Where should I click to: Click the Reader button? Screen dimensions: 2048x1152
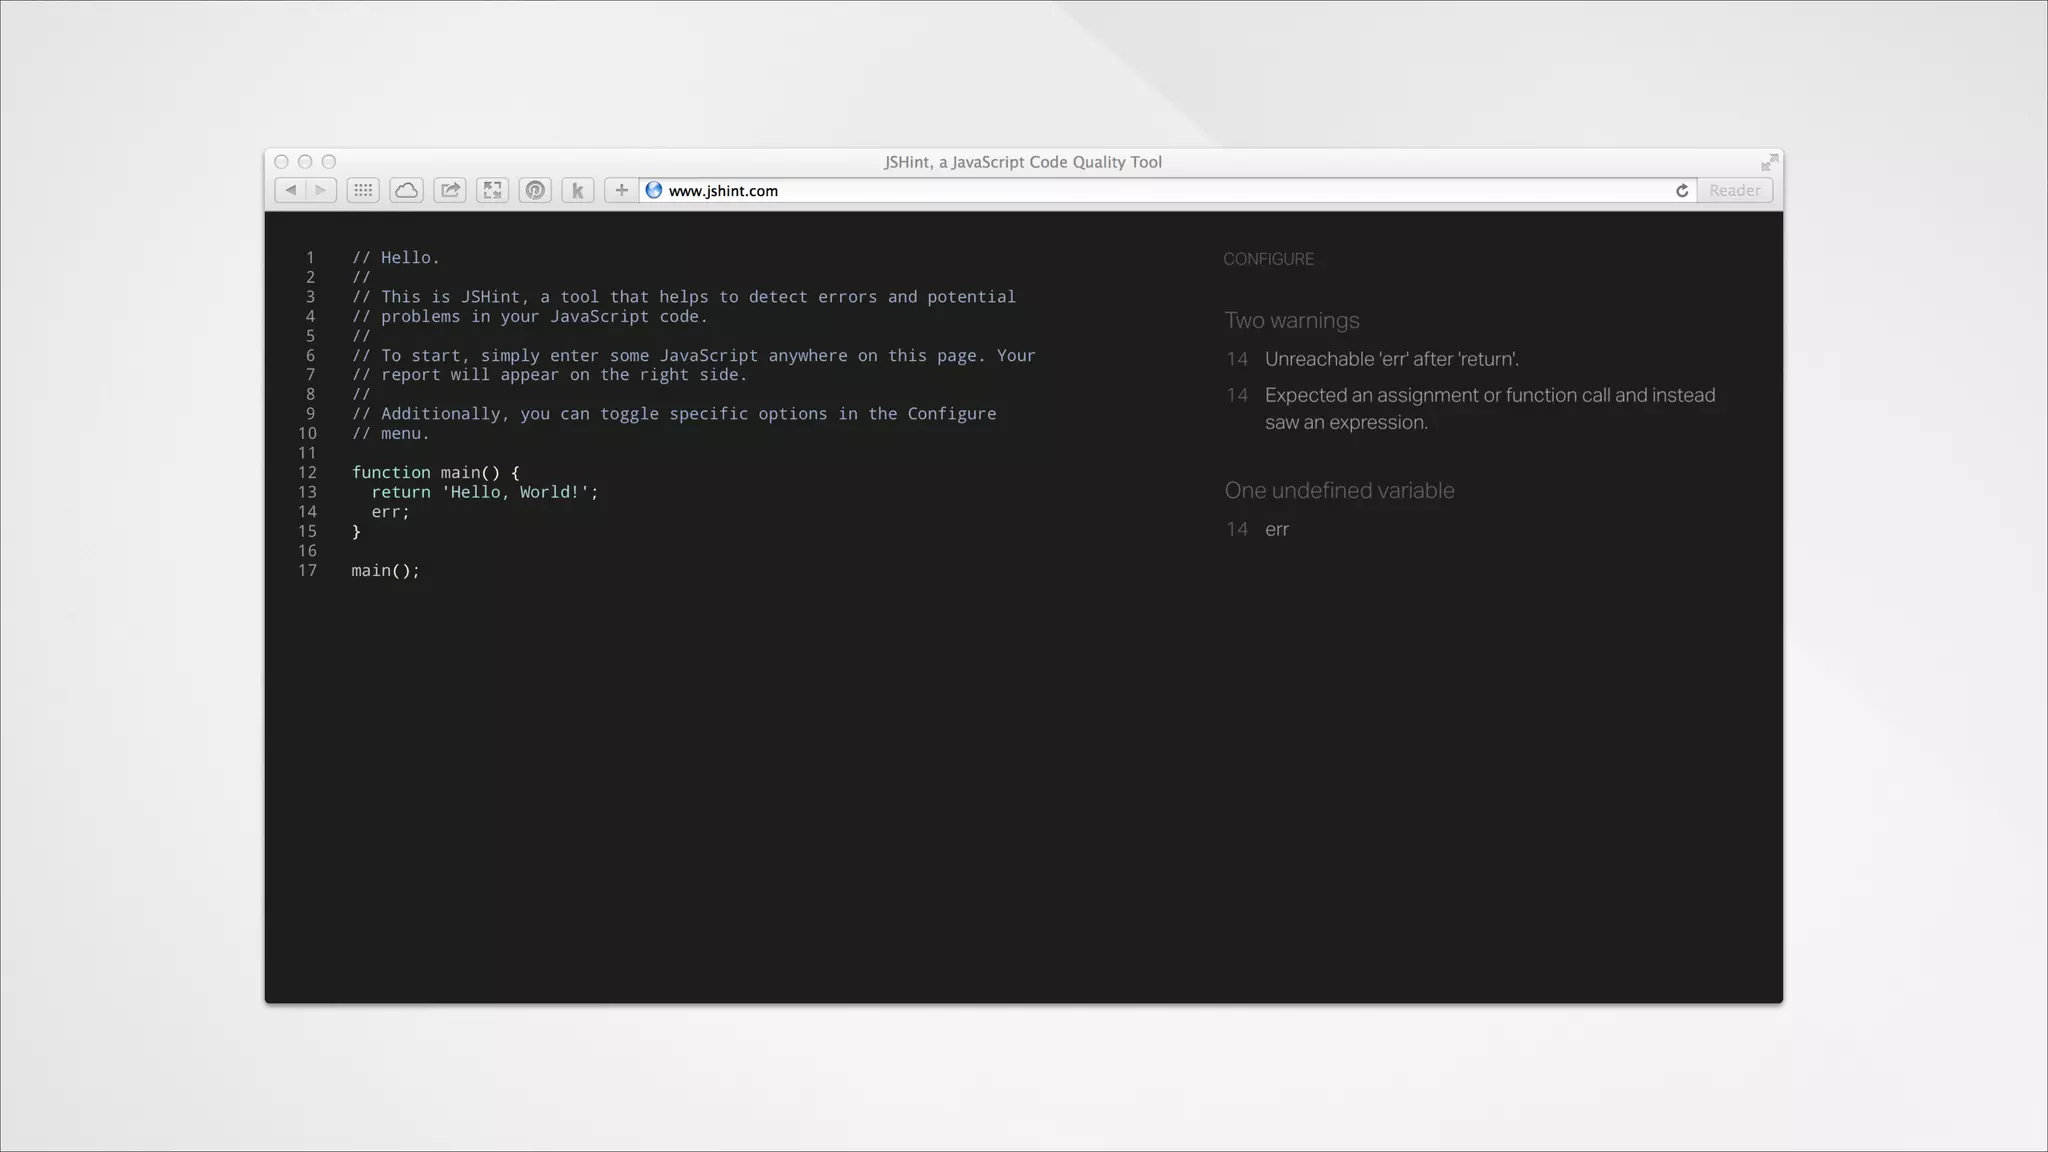pyautogui.click(x=1734, y=190)
